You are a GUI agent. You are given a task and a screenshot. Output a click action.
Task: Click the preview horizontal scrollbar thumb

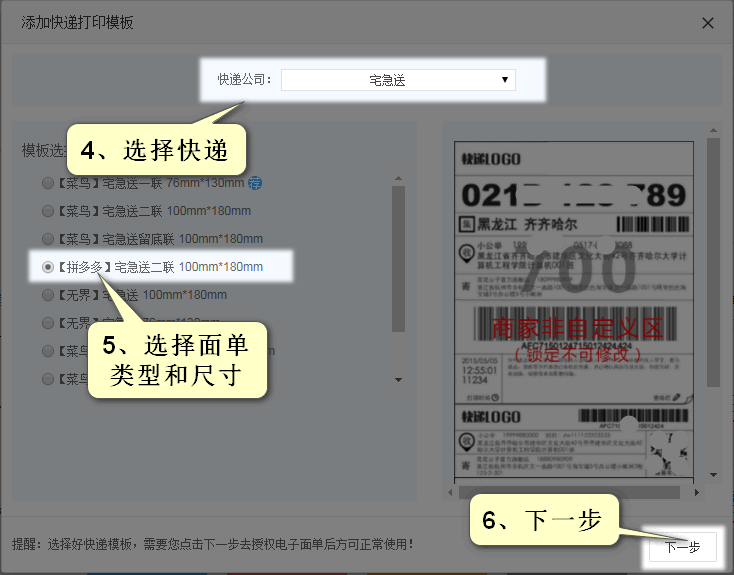click(569, 492)
